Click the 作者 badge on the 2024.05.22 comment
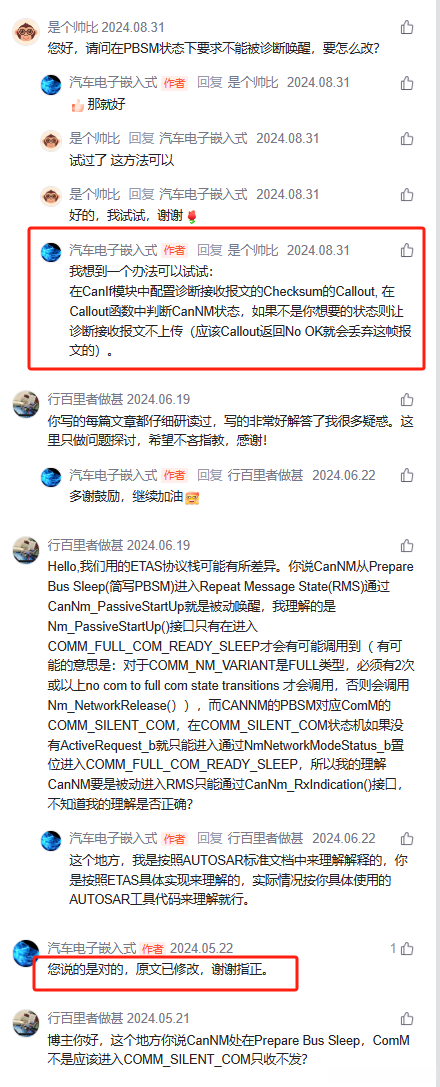This screenshot has width=440, height=1087. pos(152,948)
